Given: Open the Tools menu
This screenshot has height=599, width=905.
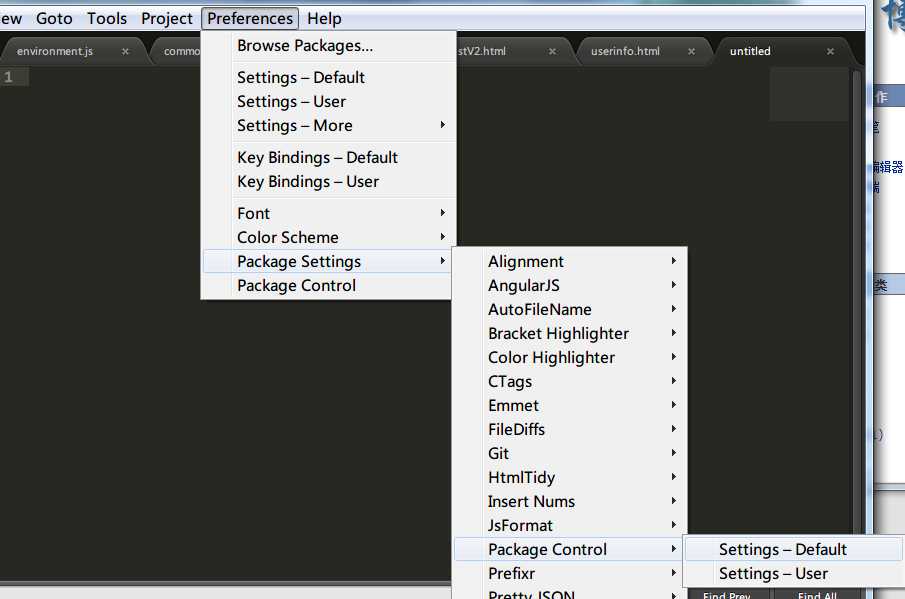Looking at the screenshot, I should click(107, 18).
